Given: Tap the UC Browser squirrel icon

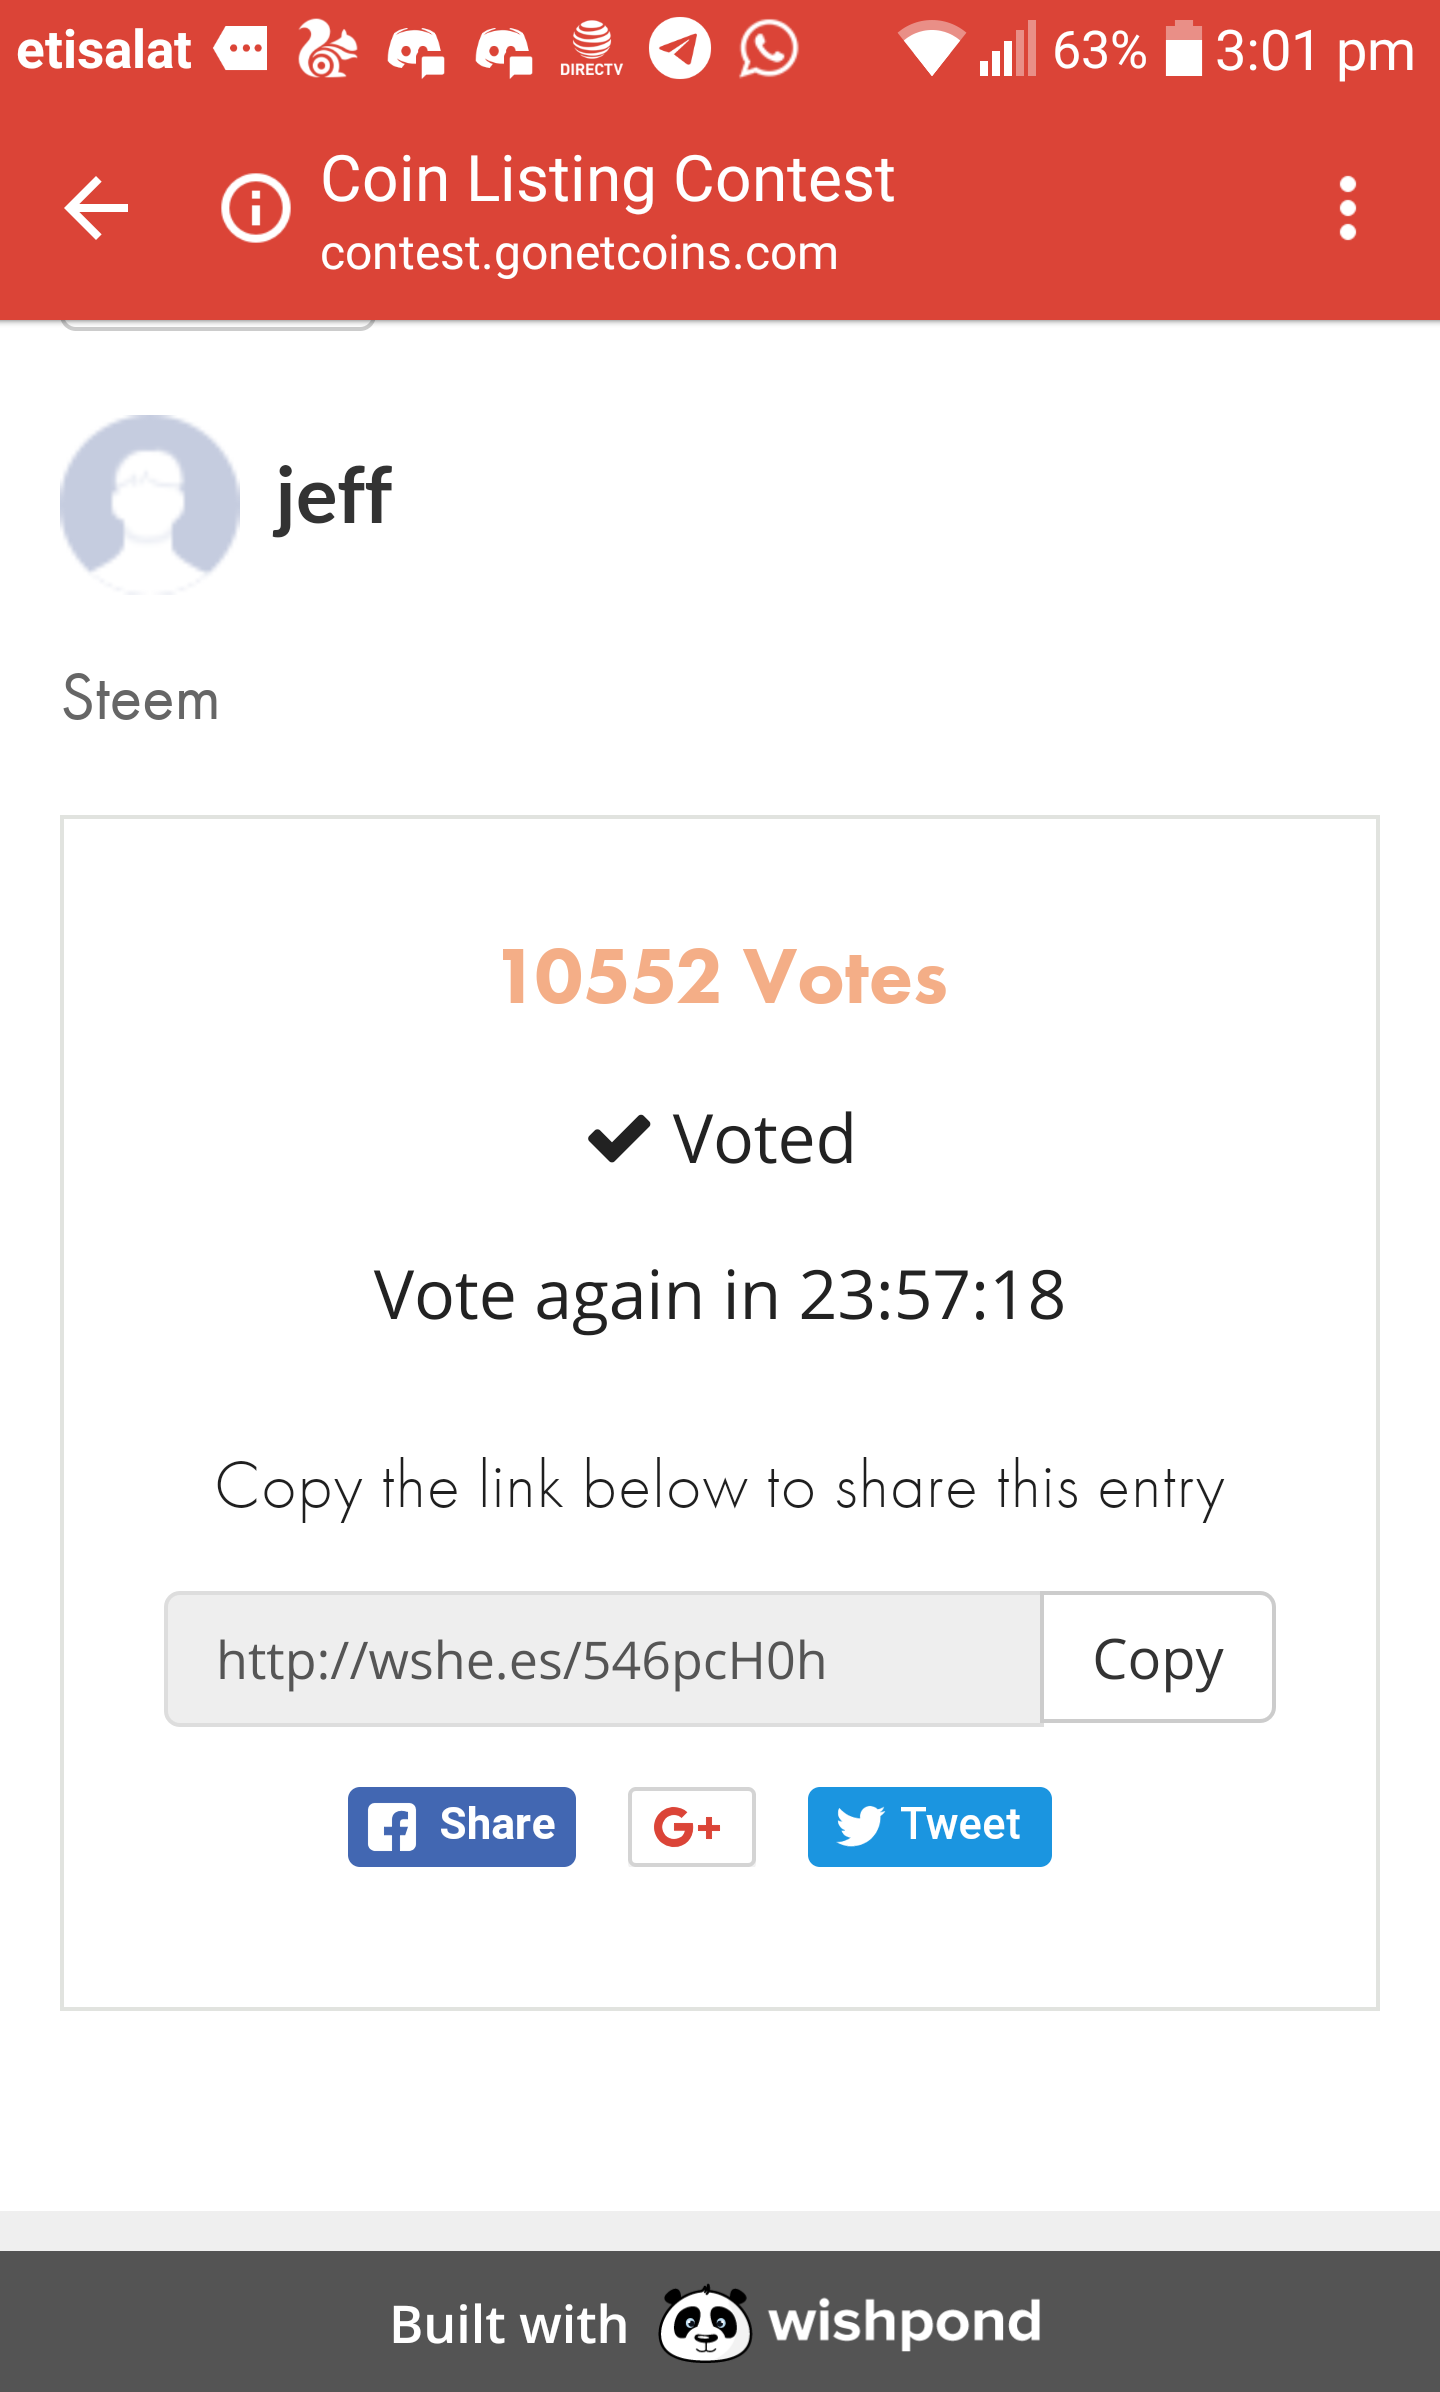Looking at the screenshot, I should [x=326, y=48].
